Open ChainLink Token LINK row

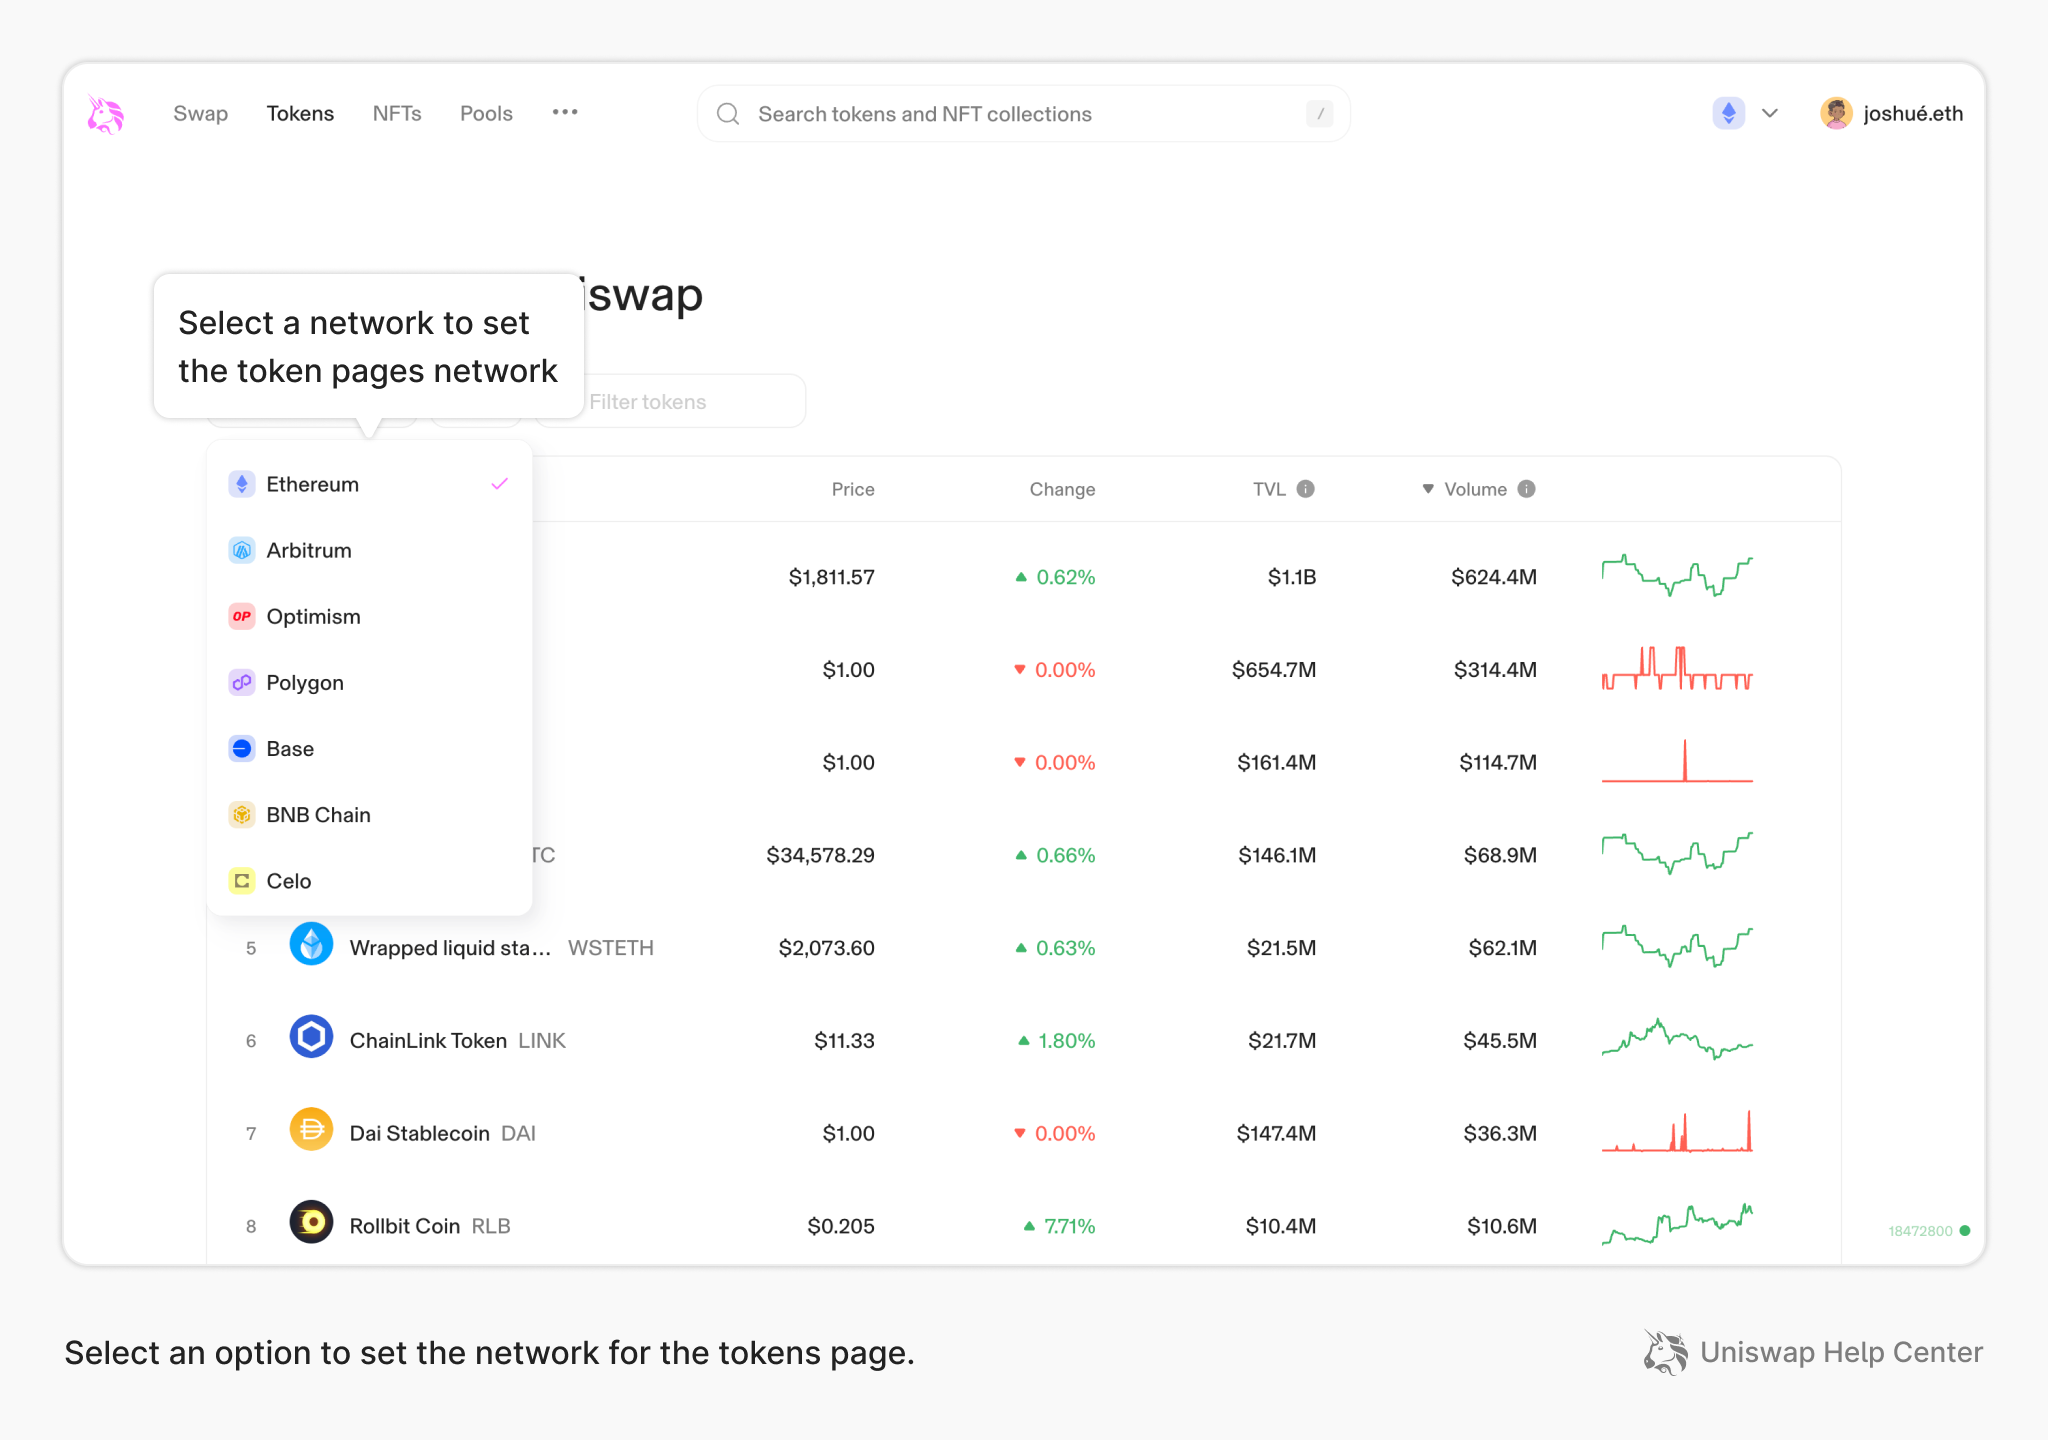tap(1023, 1041)
